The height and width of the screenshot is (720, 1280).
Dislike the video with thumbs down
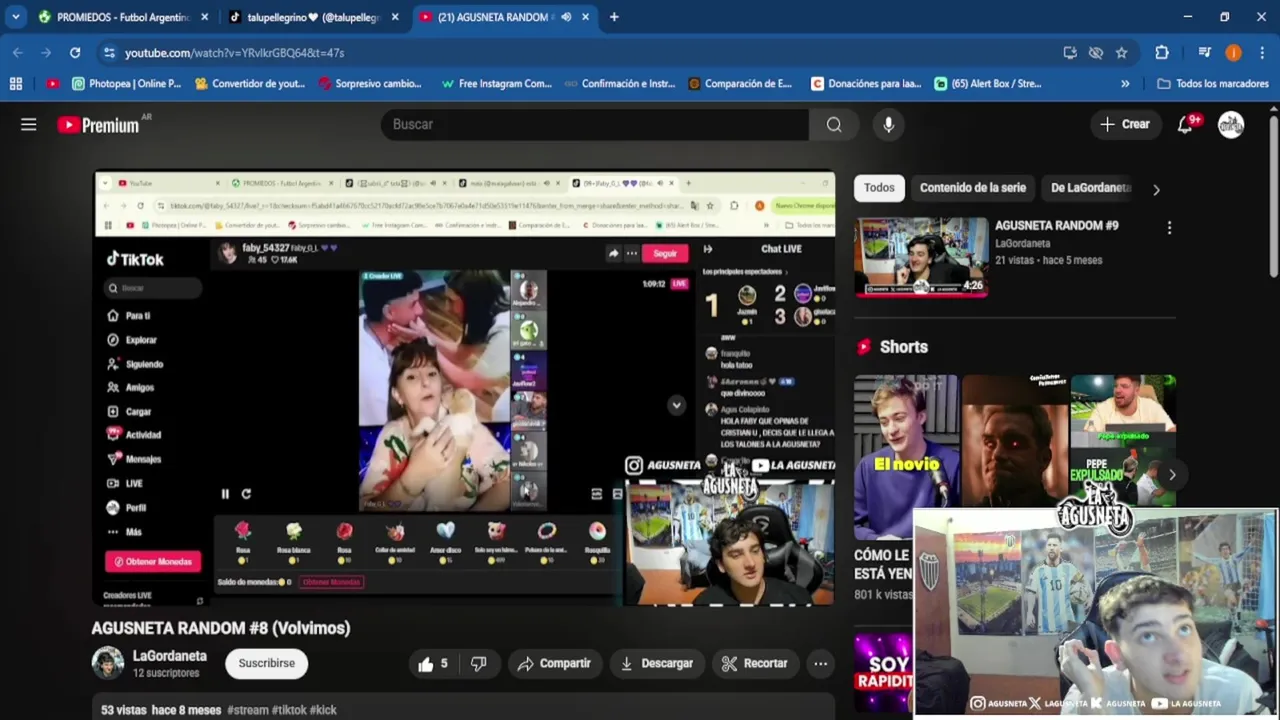click(x=478, y=663)
